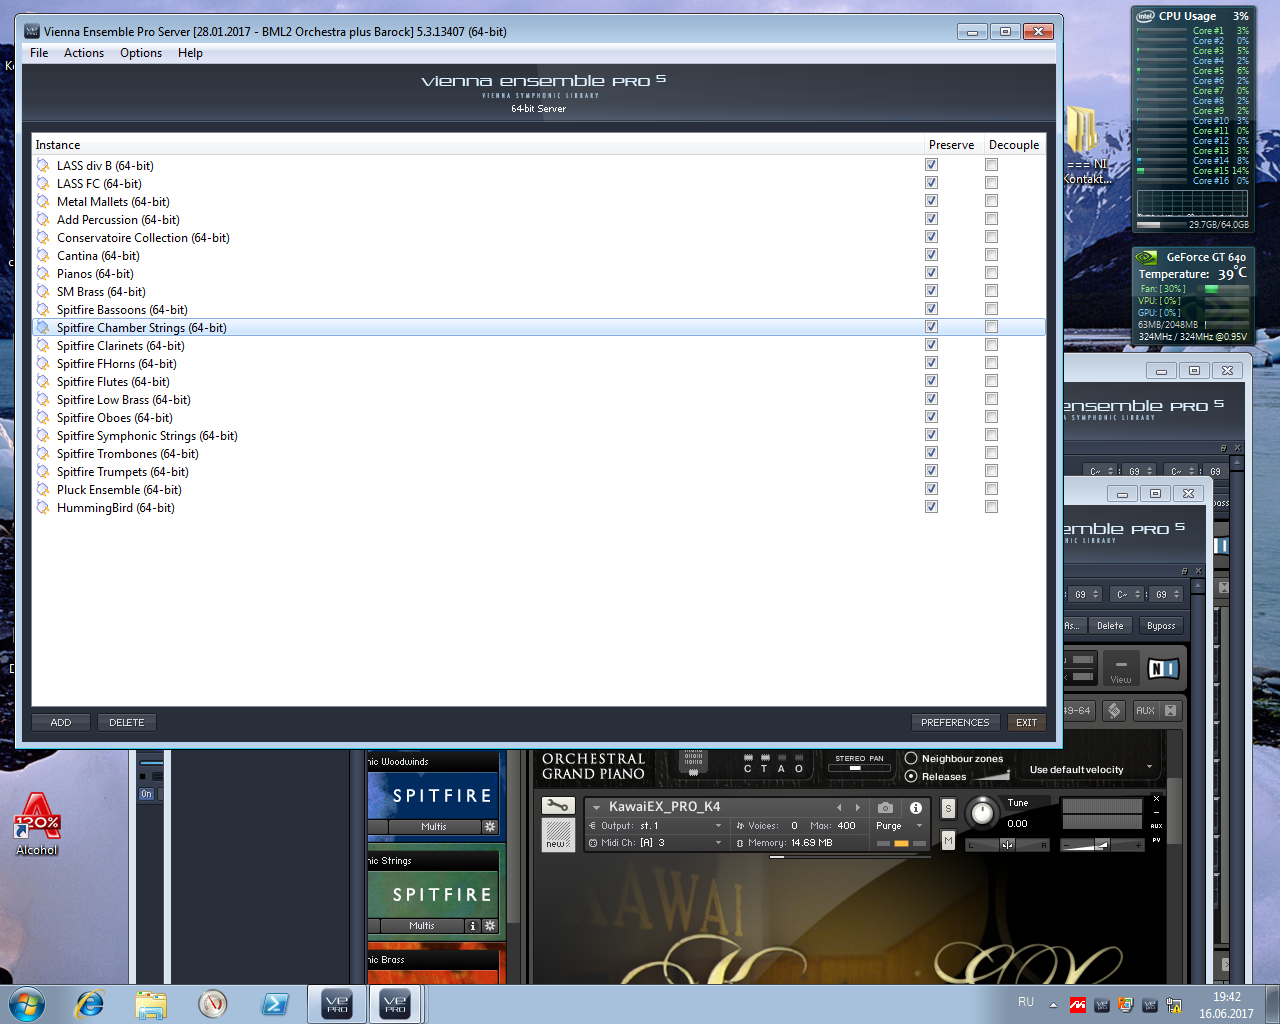Open the Output st. 1 dropdown

tap(656, 826)
